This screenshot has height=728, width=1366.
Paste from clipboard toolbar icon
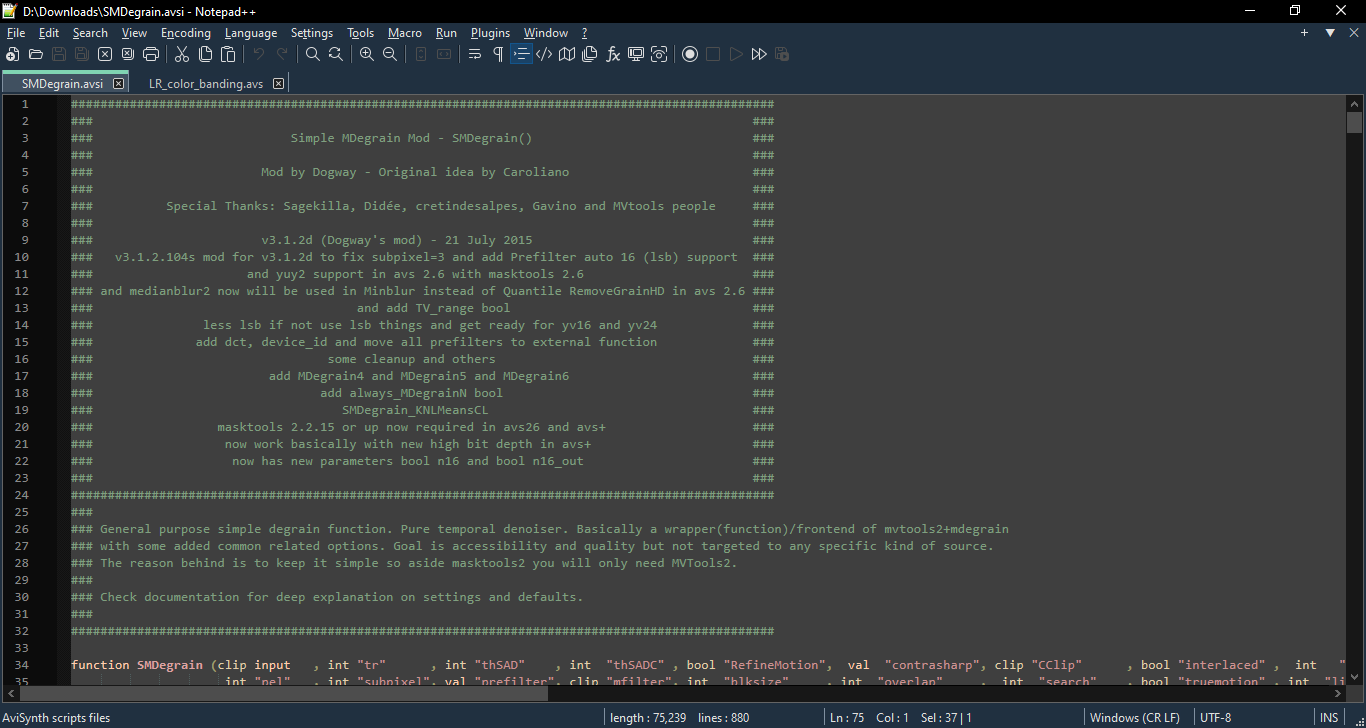228,54
